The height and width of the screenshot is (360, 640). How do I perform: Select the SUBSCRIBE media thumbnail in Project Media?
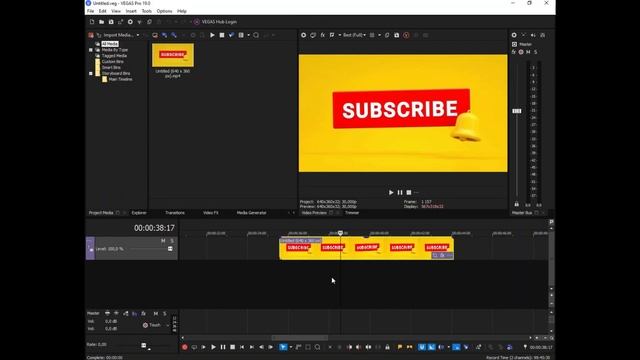pyautogui.click(x=173, y=55)
